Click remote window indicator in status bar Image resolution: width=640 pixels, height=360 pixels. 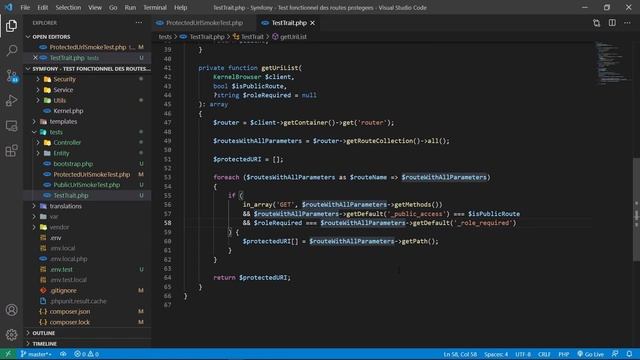[x=8, y=354]
